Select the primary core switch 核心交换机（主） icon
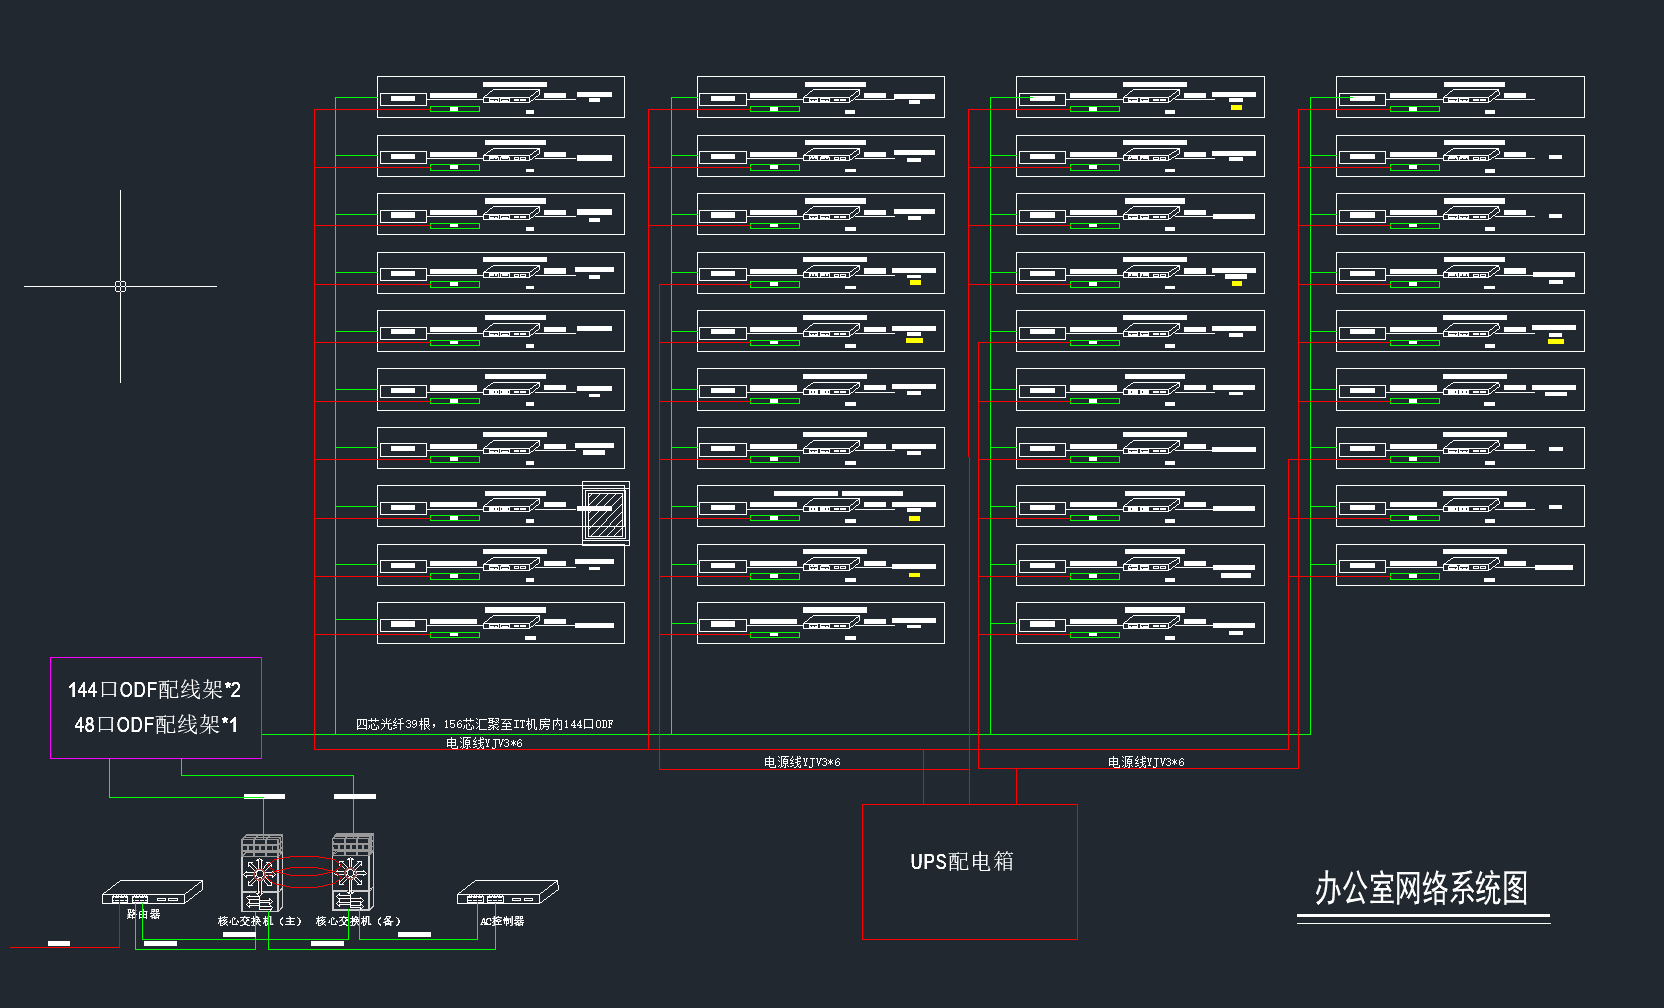 pyautogui.click(x=261, y=873)
